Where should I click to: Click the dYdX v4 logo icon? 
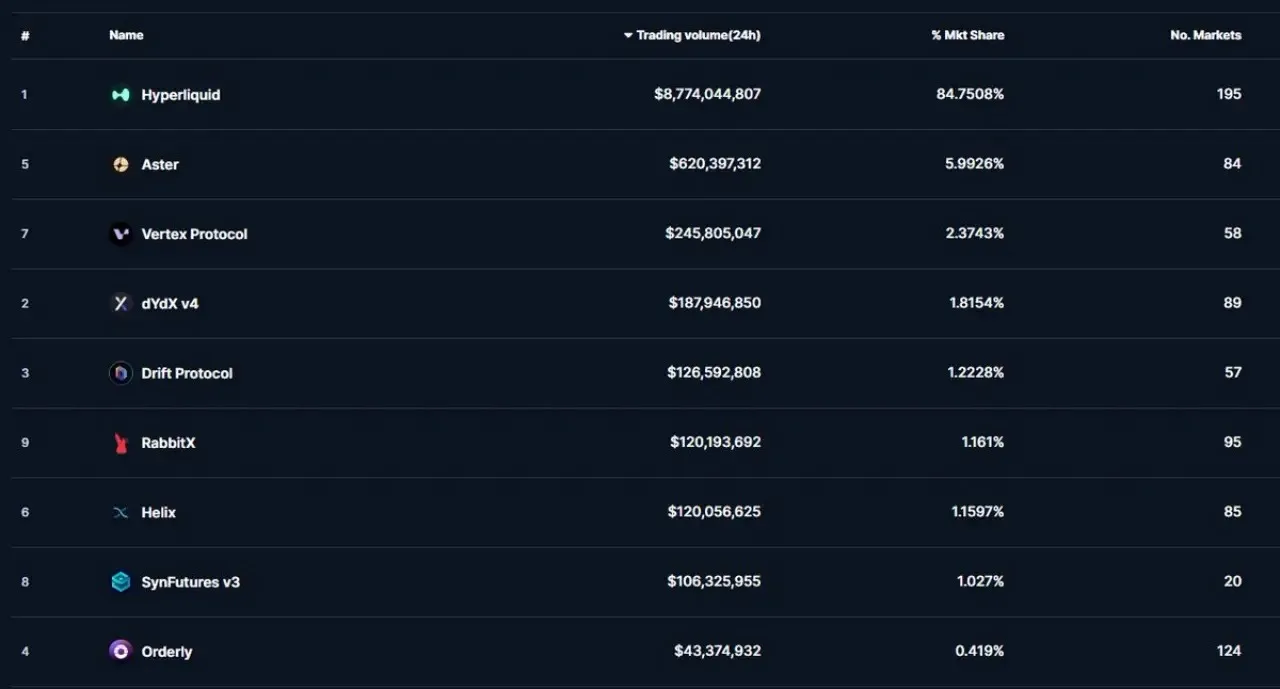click(121, 303)
